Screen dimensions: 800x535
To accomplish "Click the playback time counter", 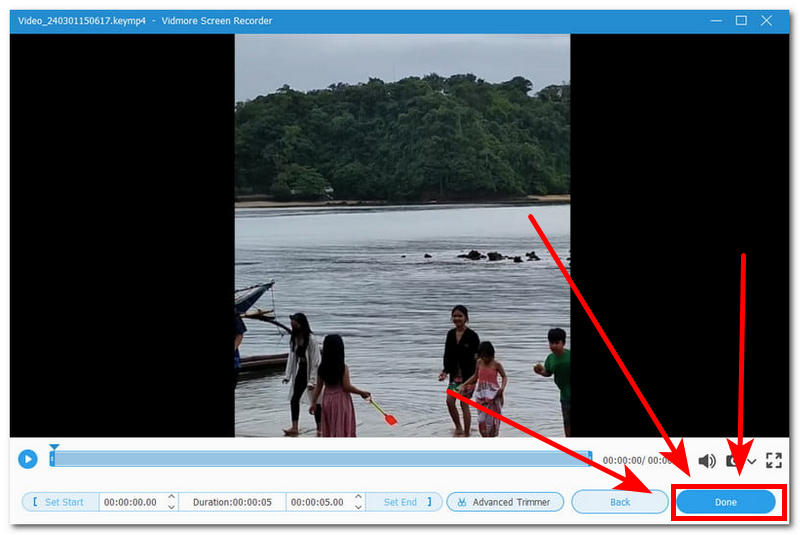I will [x=636, y=460].
